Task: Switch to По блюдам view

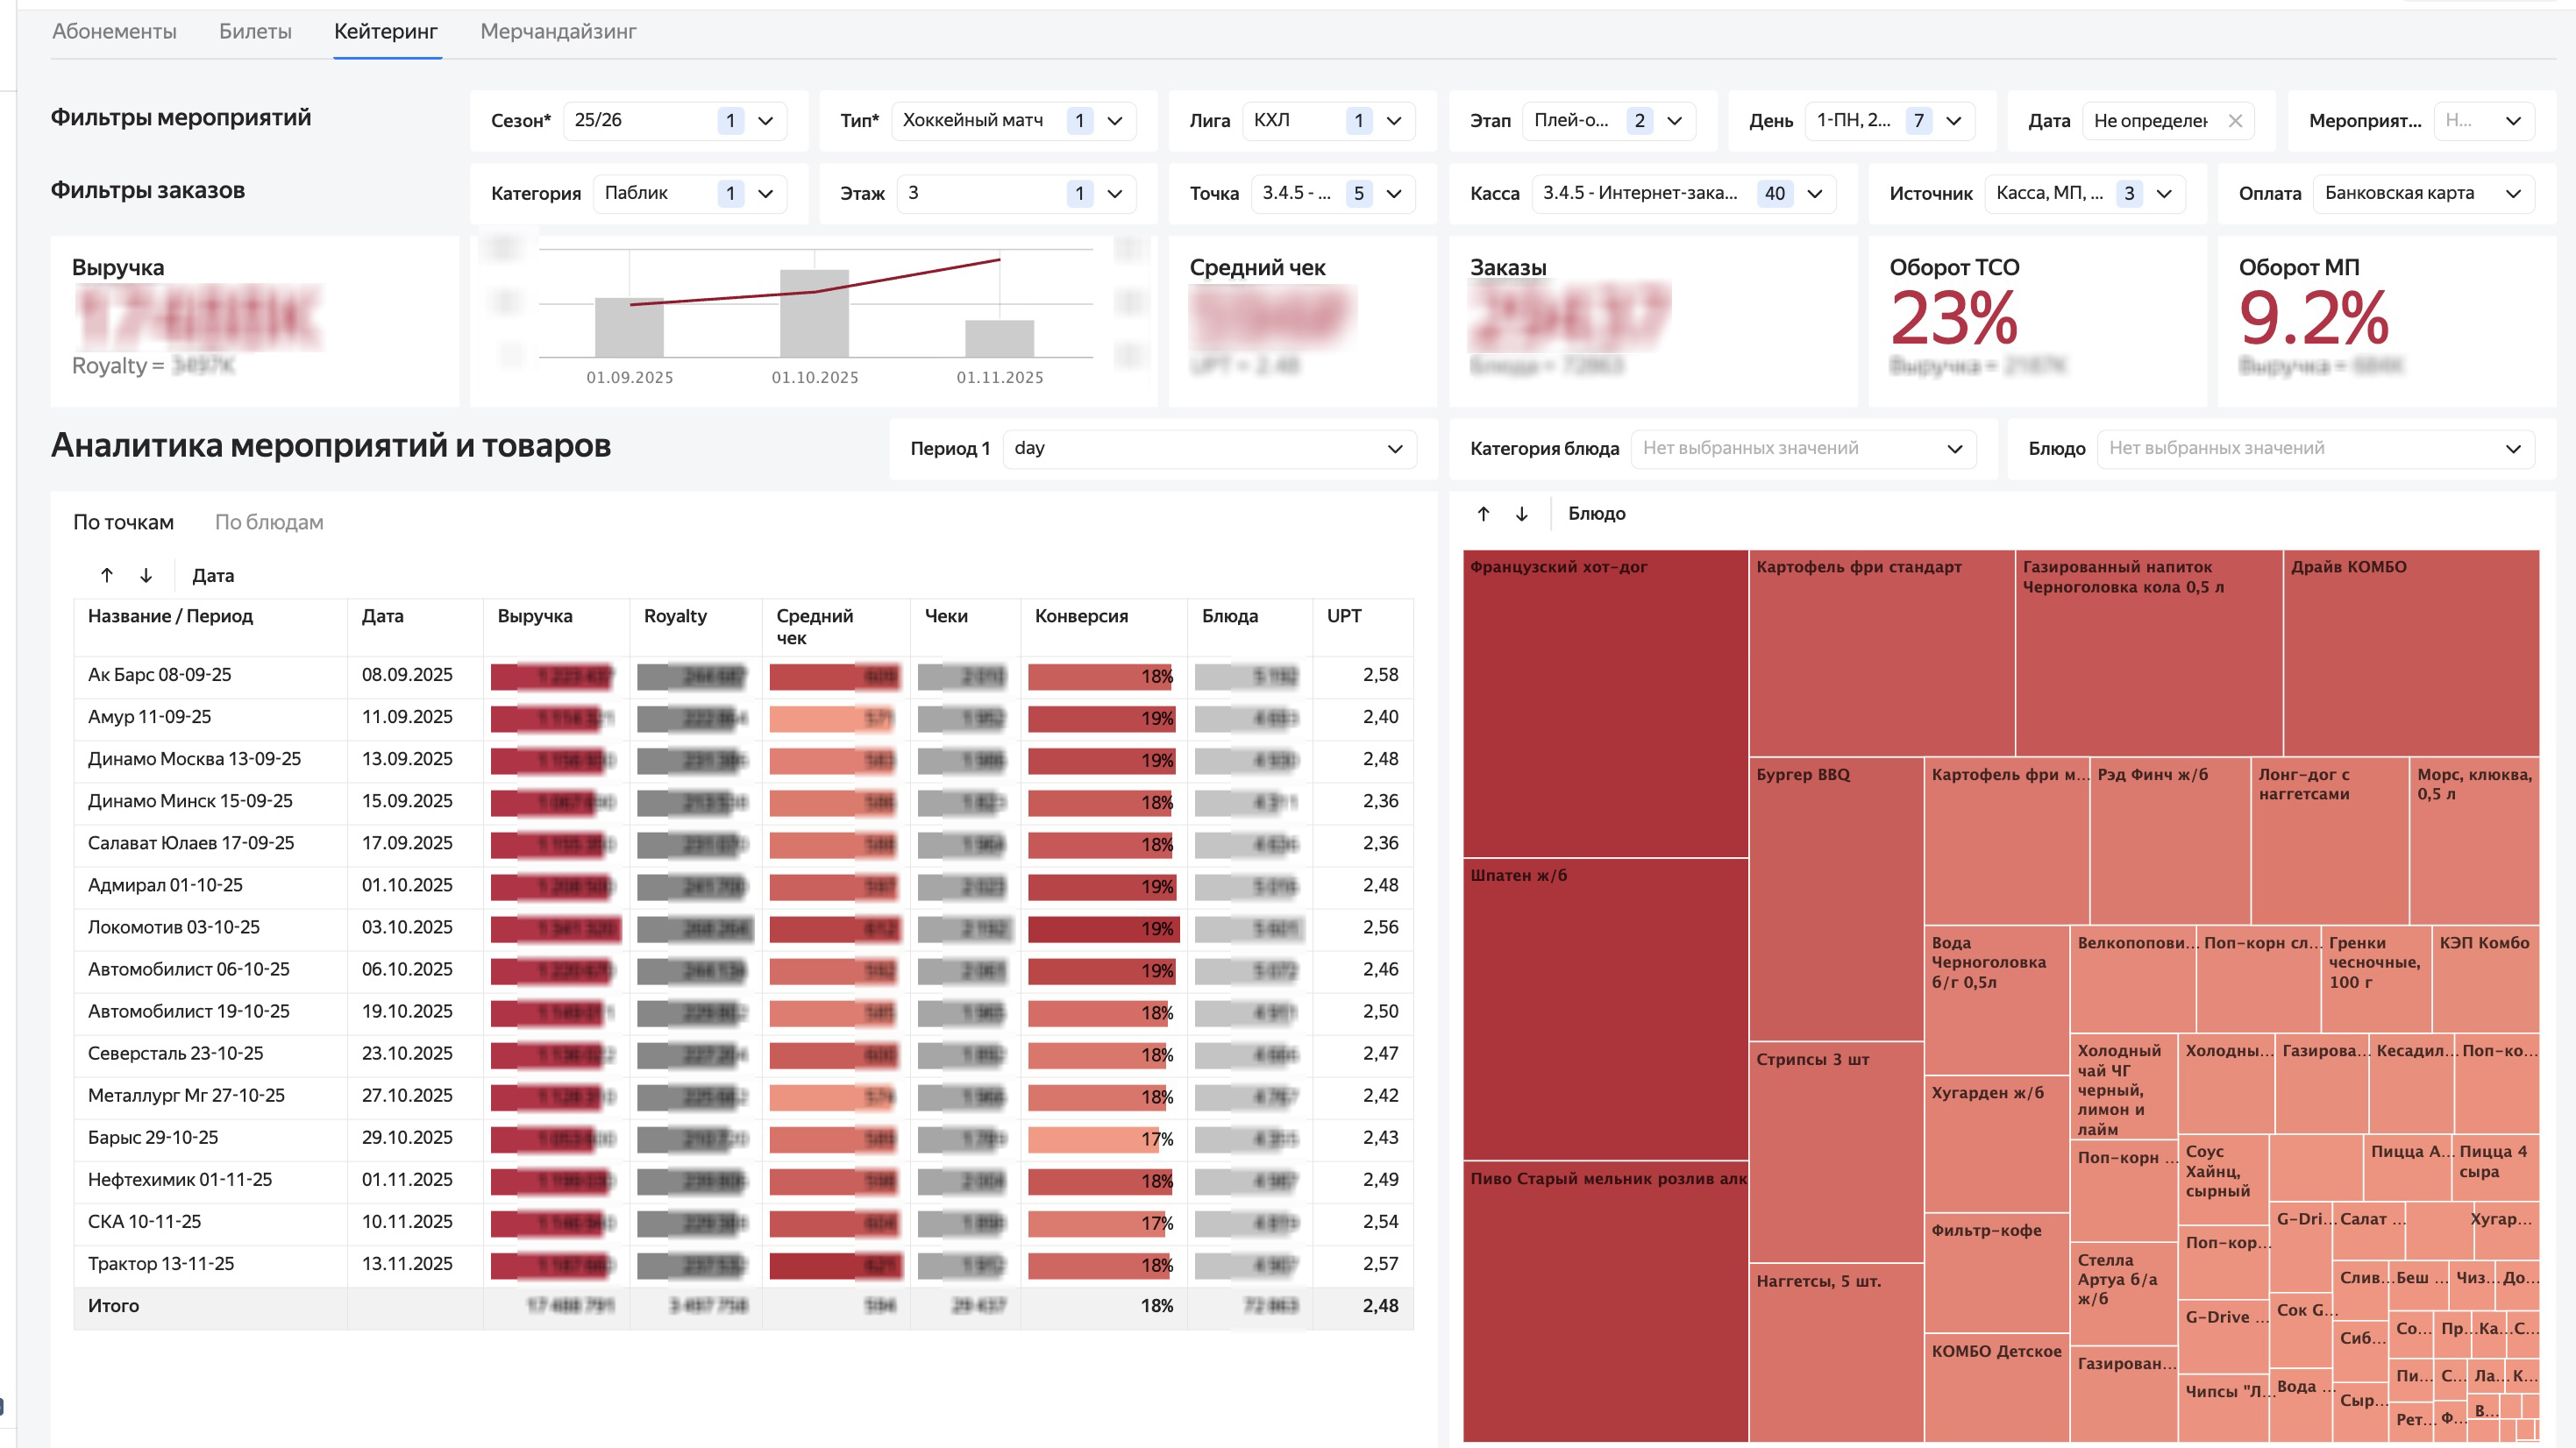Action: coord(269,522)
